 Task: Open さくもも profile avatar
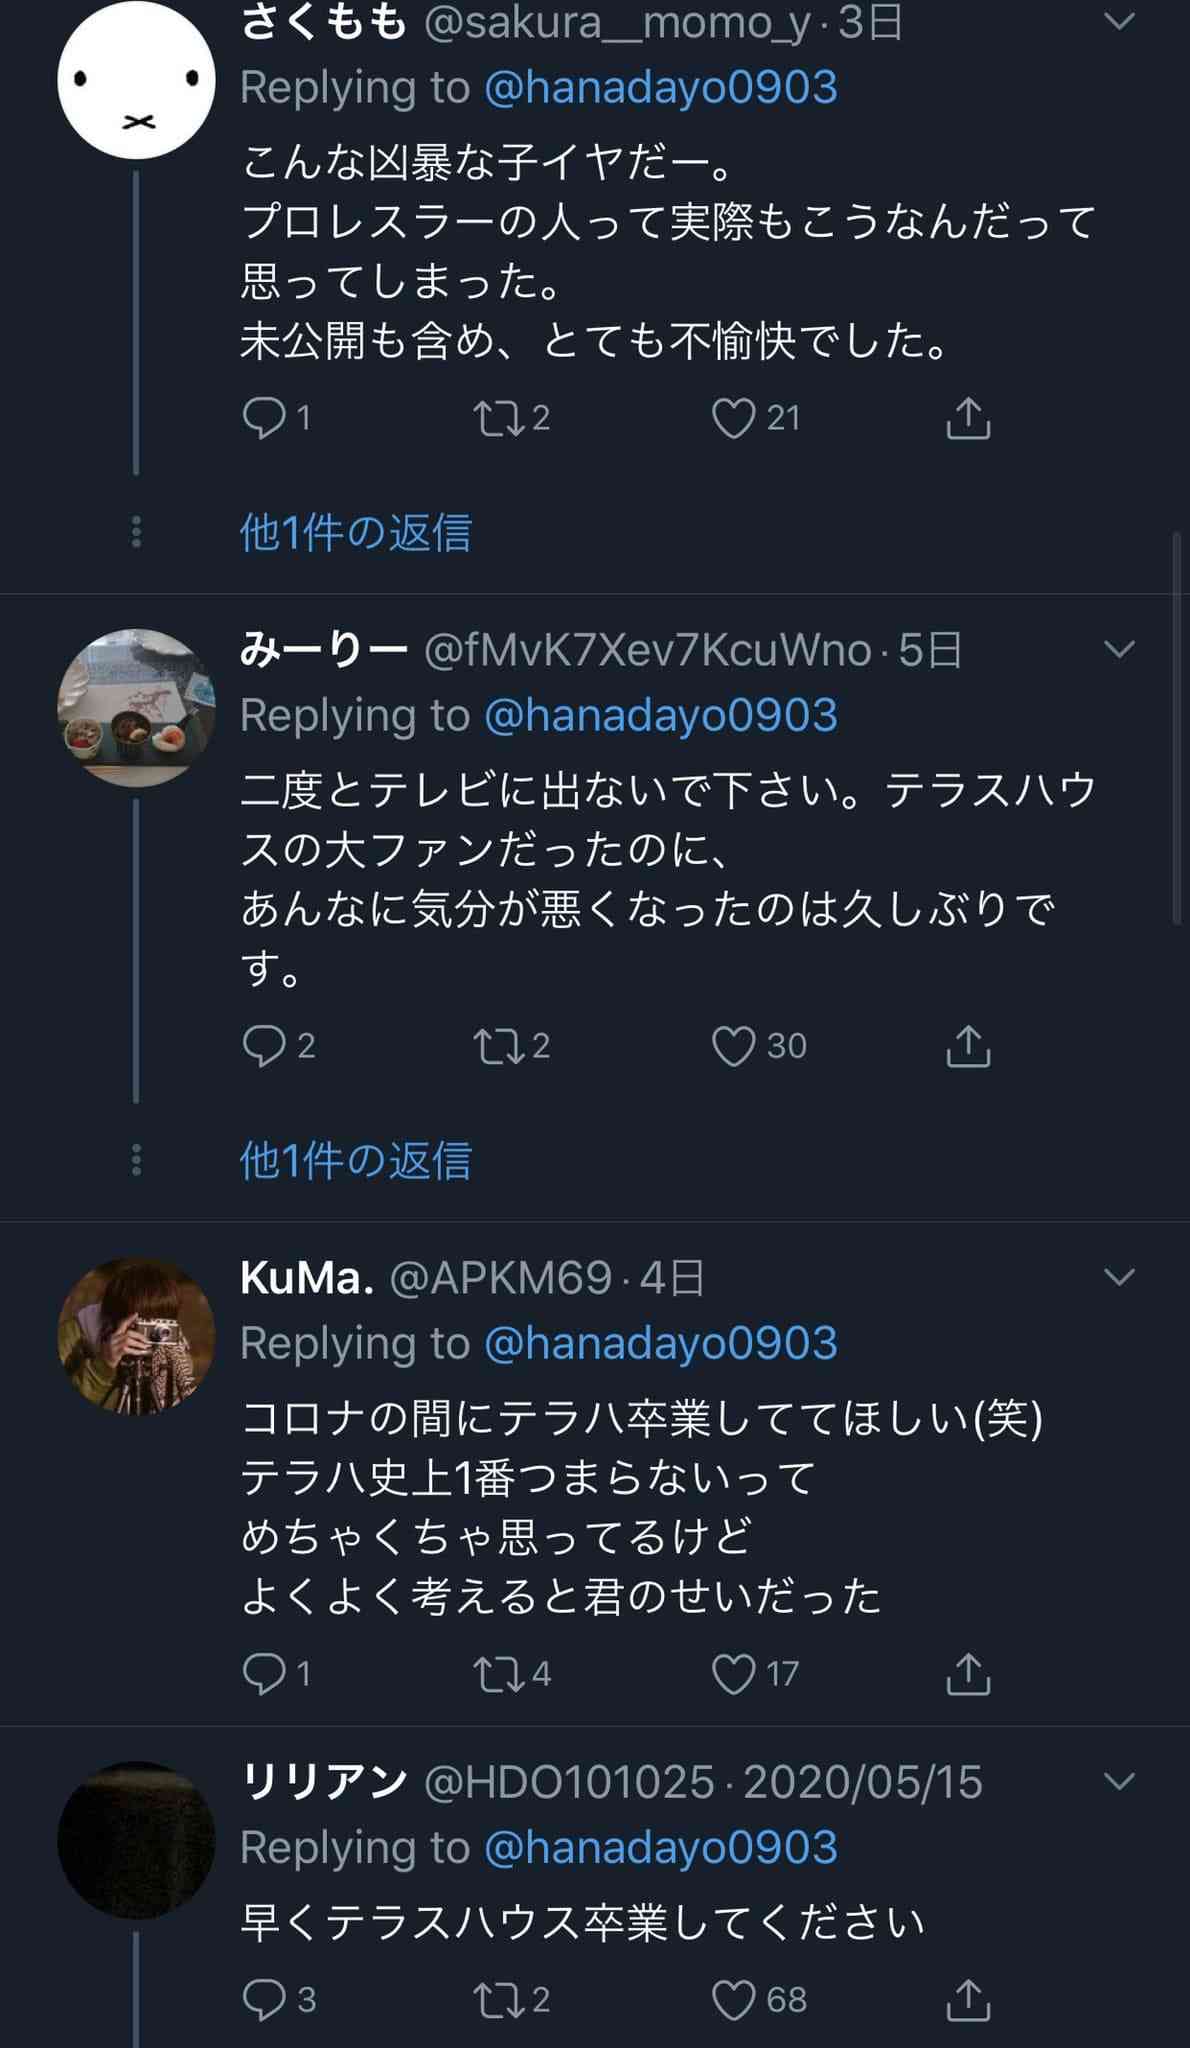tap(136, 80)
